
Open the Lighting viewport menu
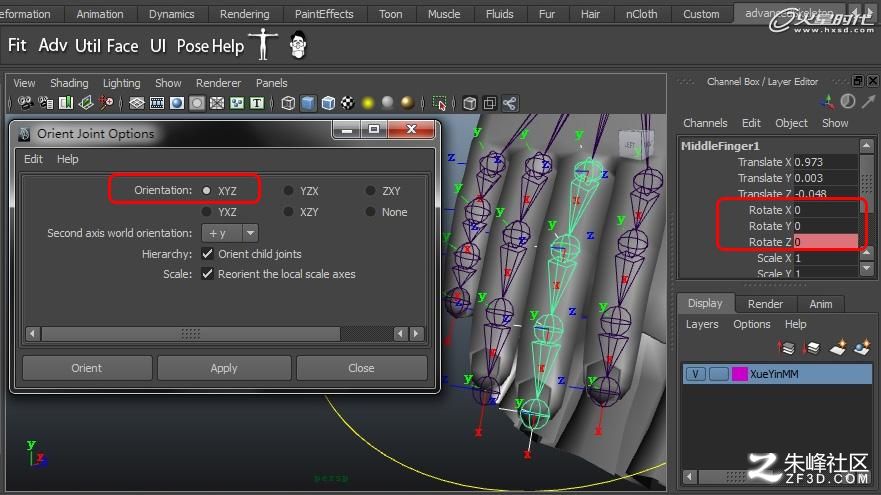(121, 83)
